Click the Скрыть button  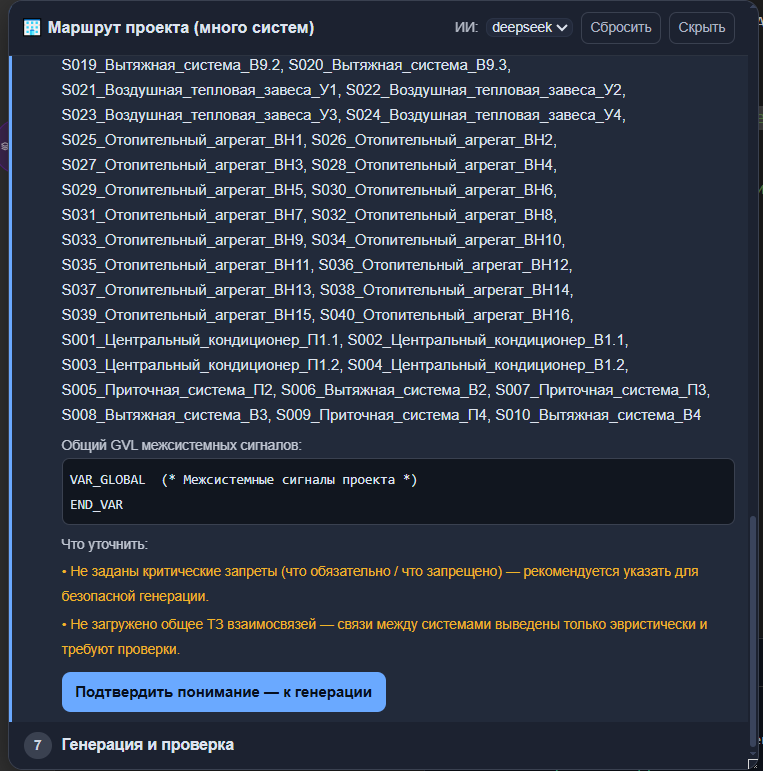[702, 28]
